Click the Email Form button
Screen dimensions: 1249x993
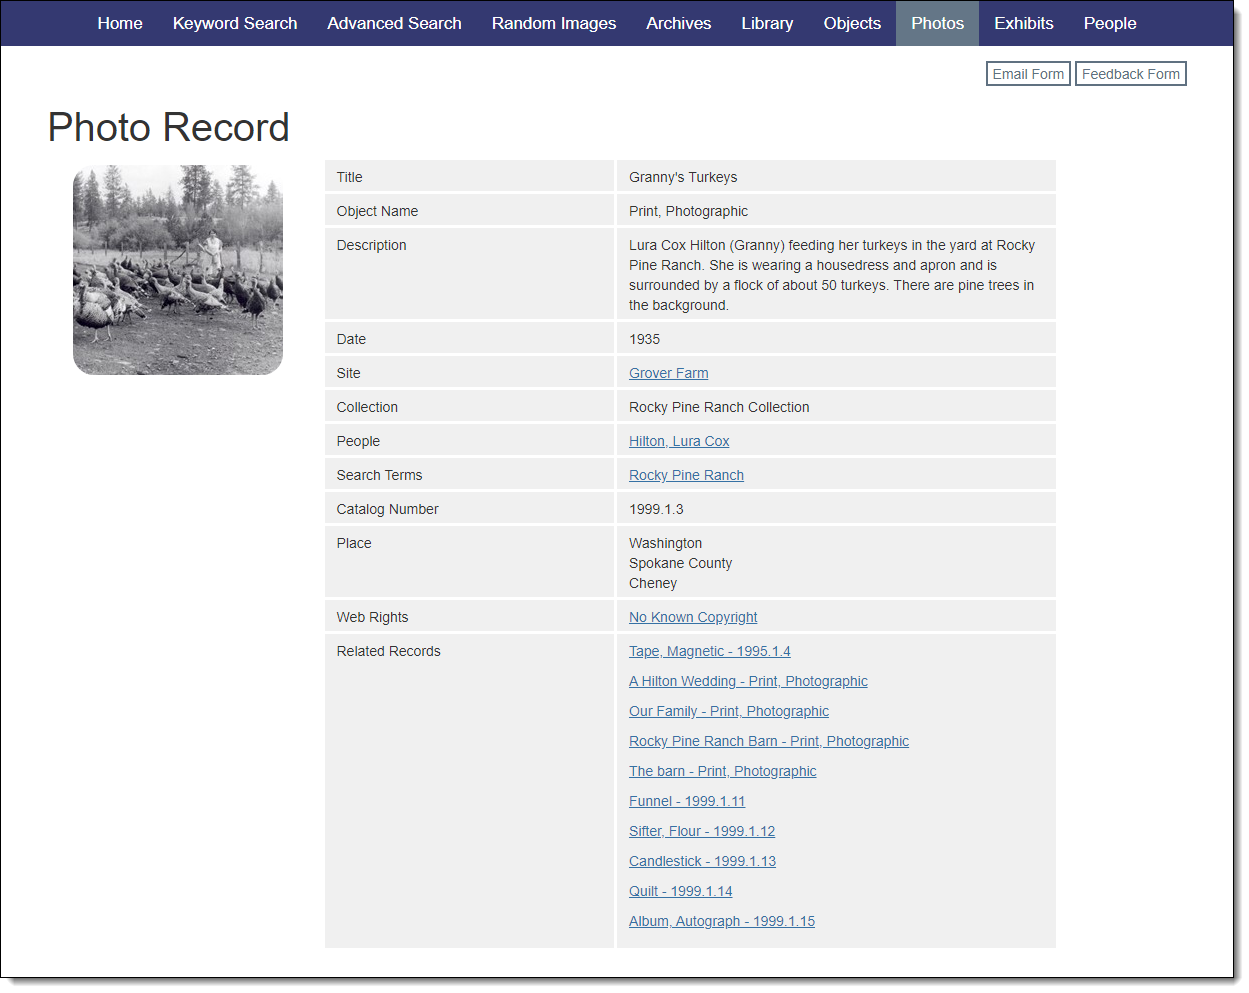pos(1028,74)
